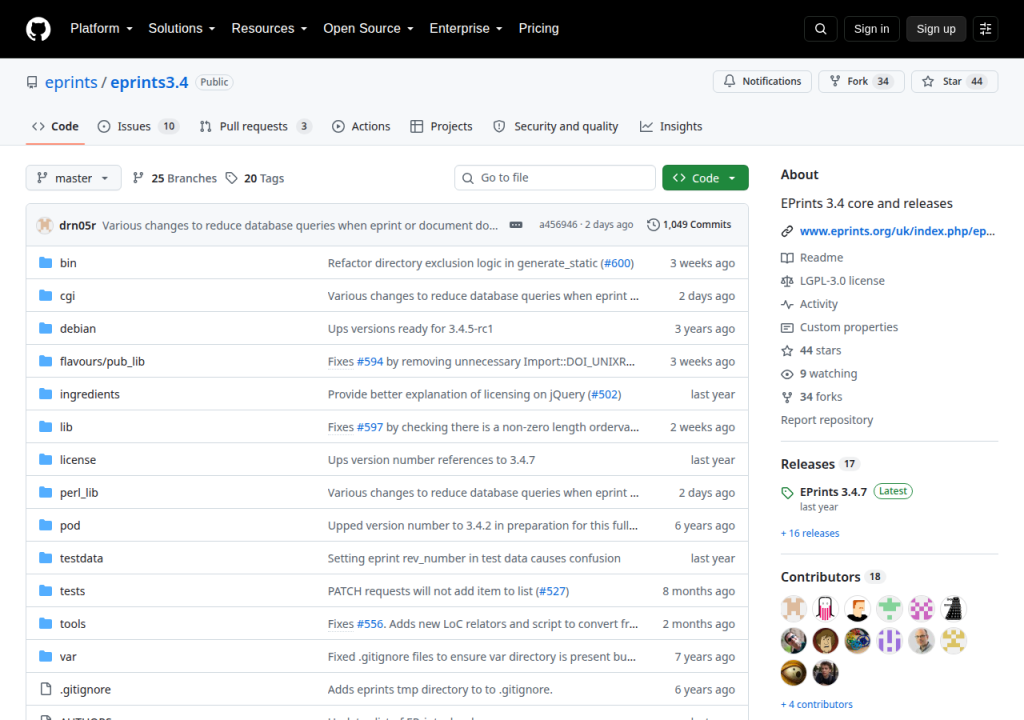Go to the Pricing page
The width and height of the screenshot is (1024, 720).
[x=538, y=29]
